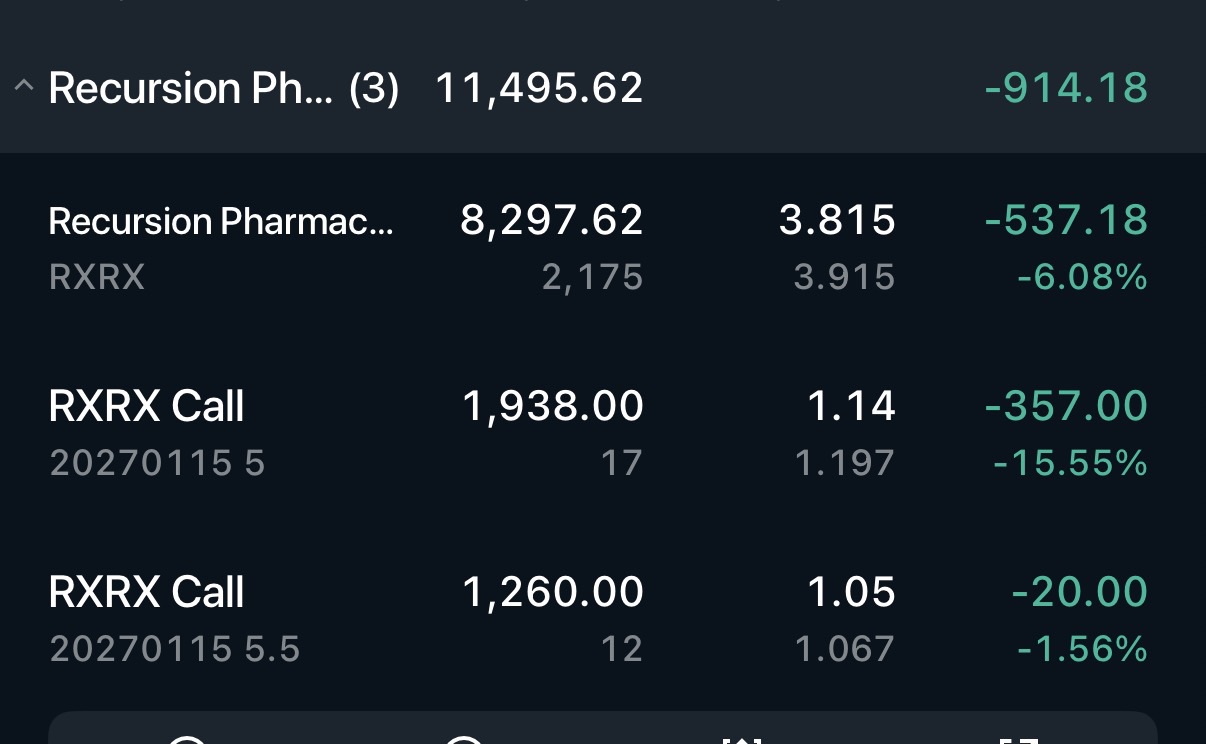Tap the 1,938.00 option market value

(x=552, y=406)
